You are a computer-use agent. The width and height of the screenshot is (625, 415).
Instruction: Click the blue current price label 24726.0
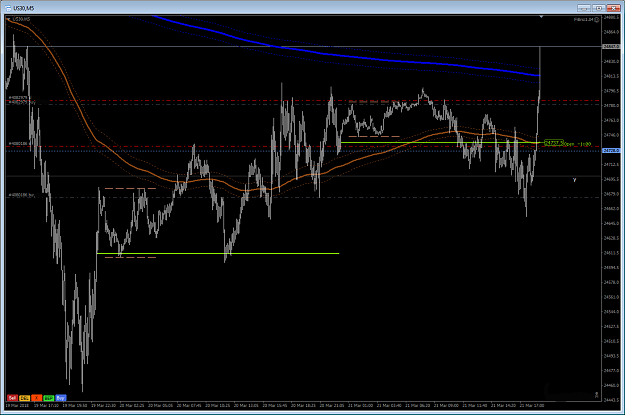coord(611,151)
